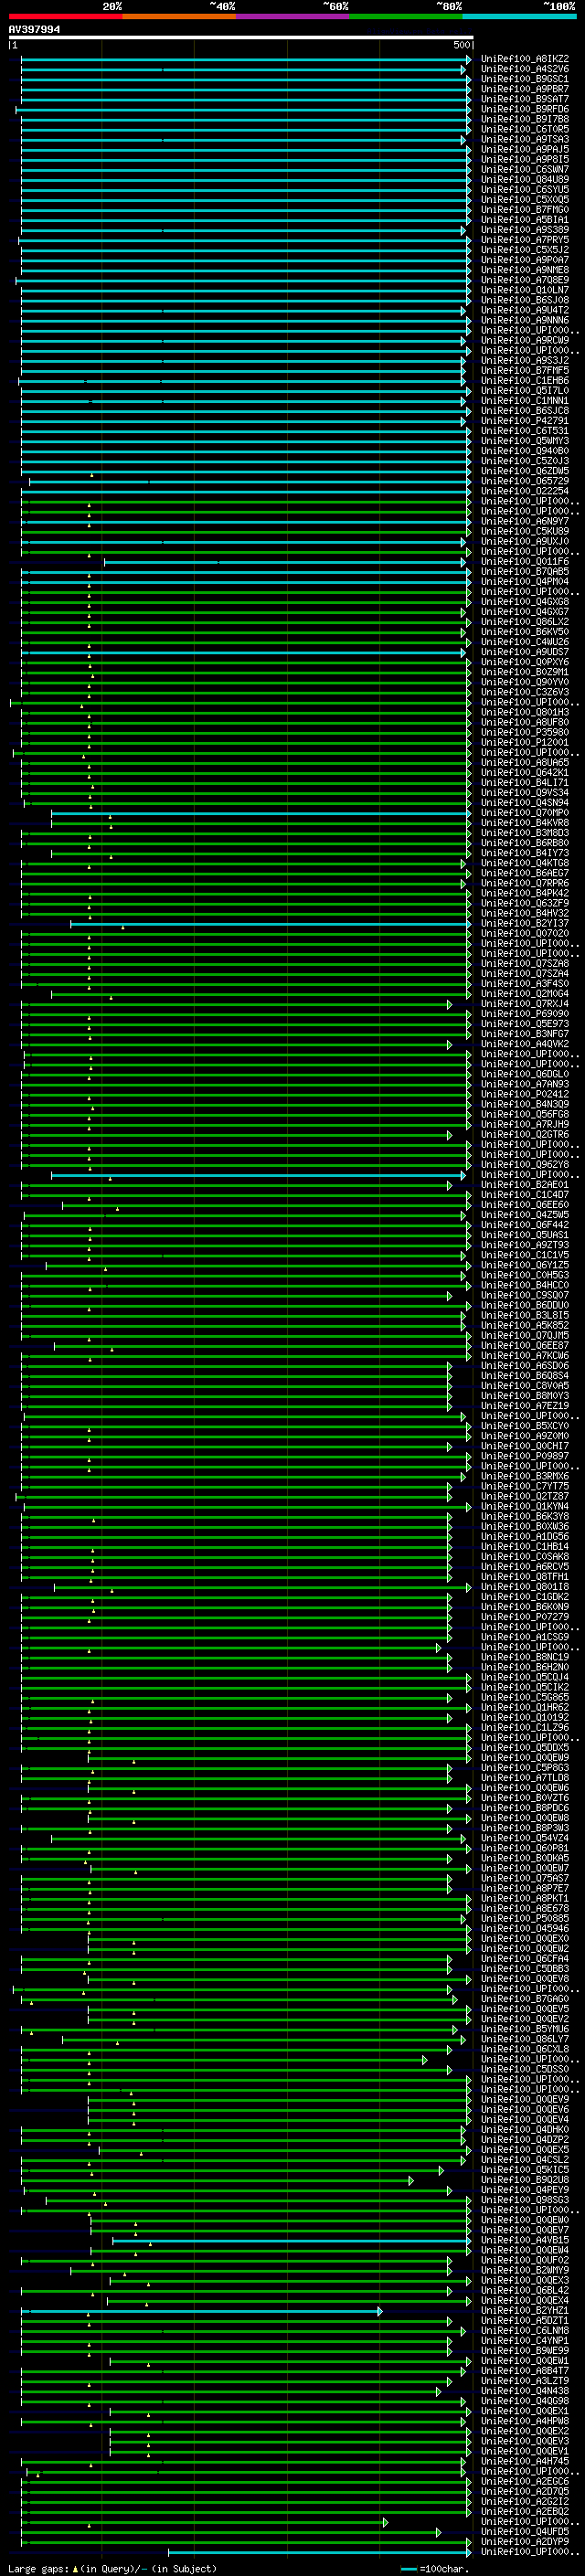This screenshot has width=585, height=2576.
Task: Open hit UniRef100_A8IKZ2
Action: pos(525,59)
